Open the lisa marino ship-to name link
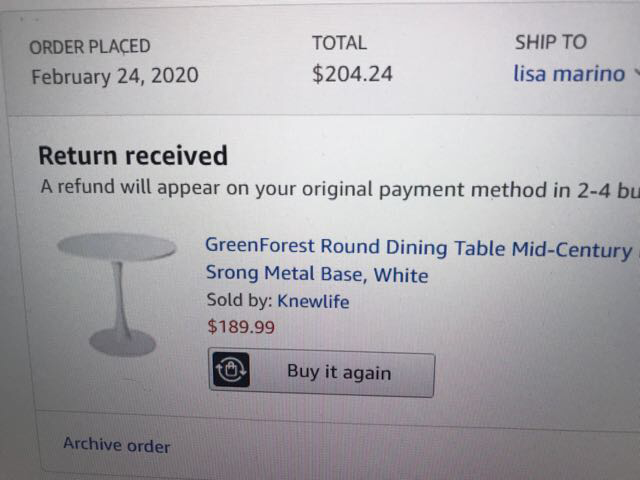 tap(568, 74)
